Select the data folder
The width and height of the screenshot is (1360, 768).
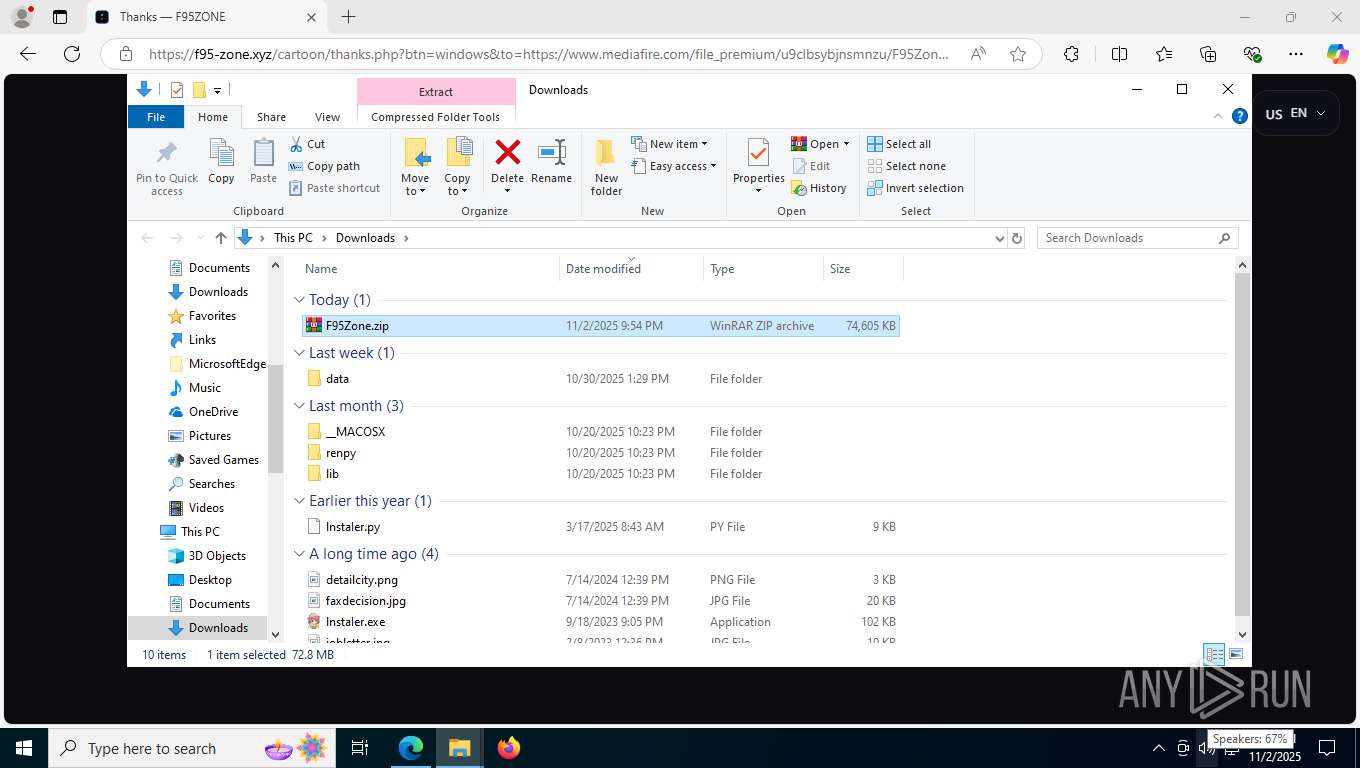[601, 379]
